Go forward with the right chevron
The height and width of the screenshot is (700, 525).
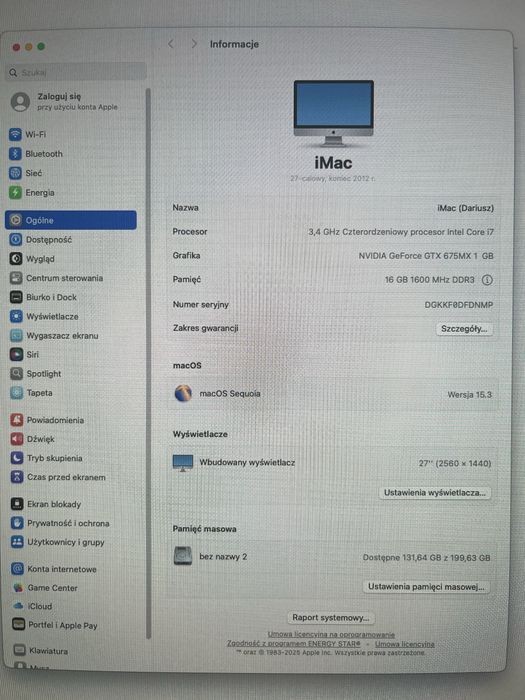coord(194,44)
